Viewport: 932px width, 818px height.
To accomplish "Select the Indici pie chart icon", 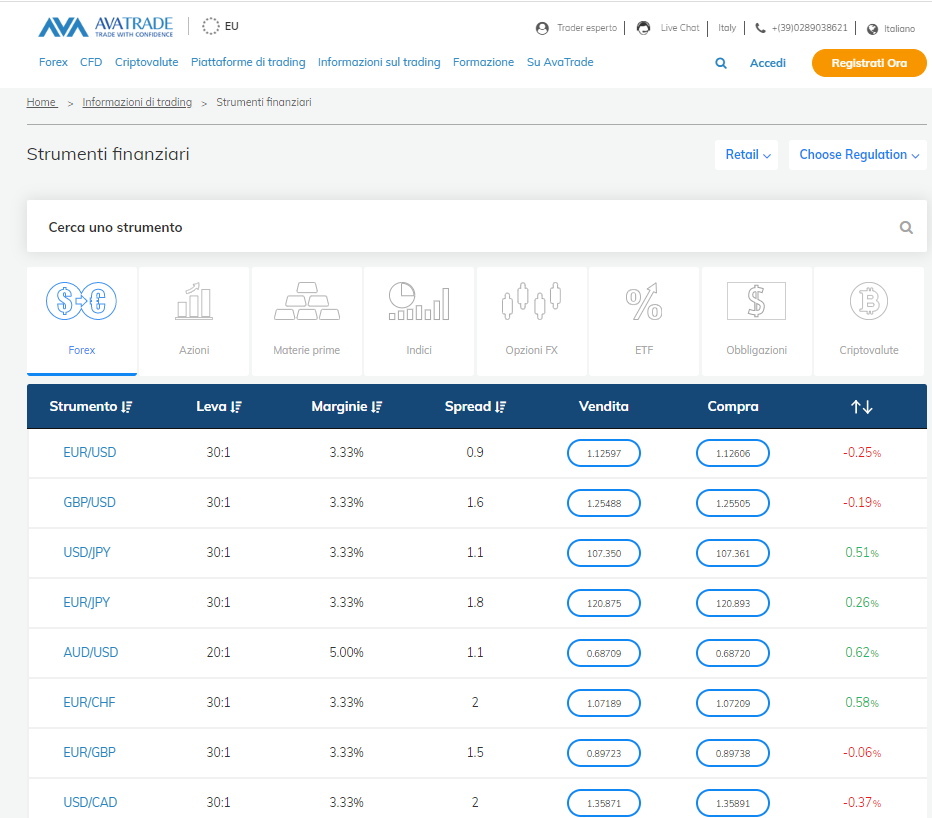I will click(x=419, y=301).
